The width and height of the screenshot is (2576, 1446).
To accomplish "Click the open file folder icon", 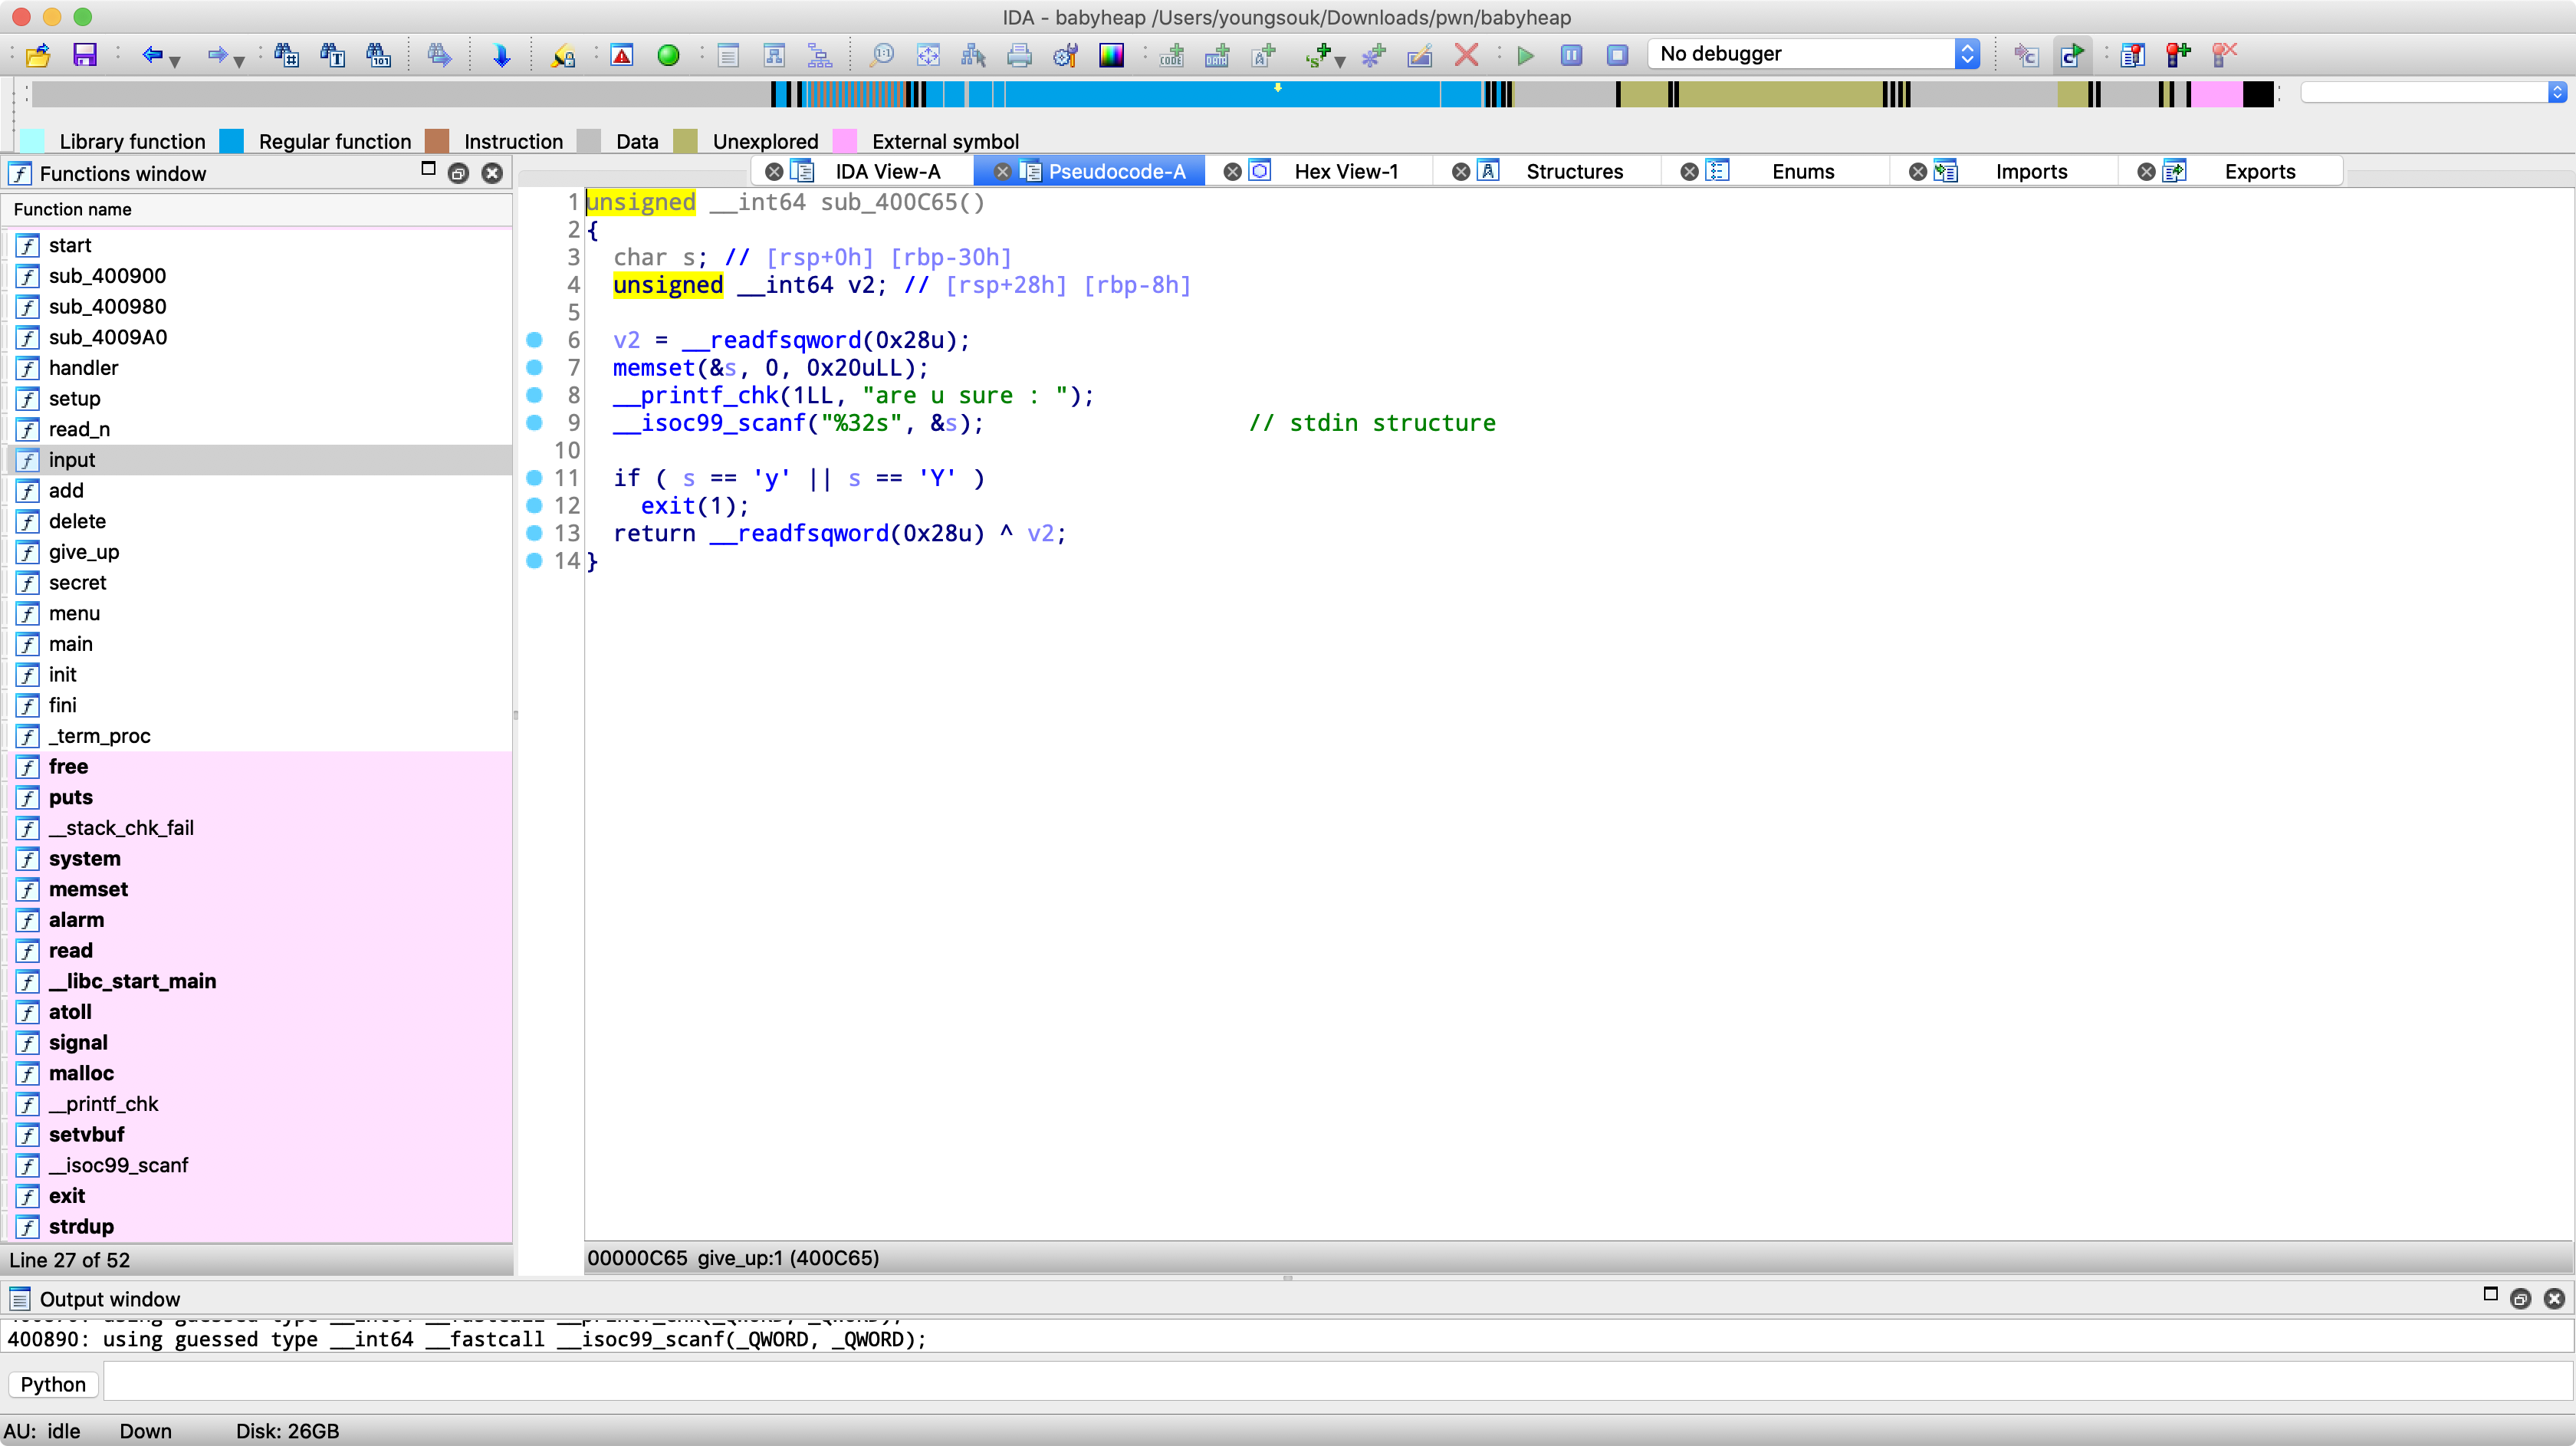I will pos(38,55).
